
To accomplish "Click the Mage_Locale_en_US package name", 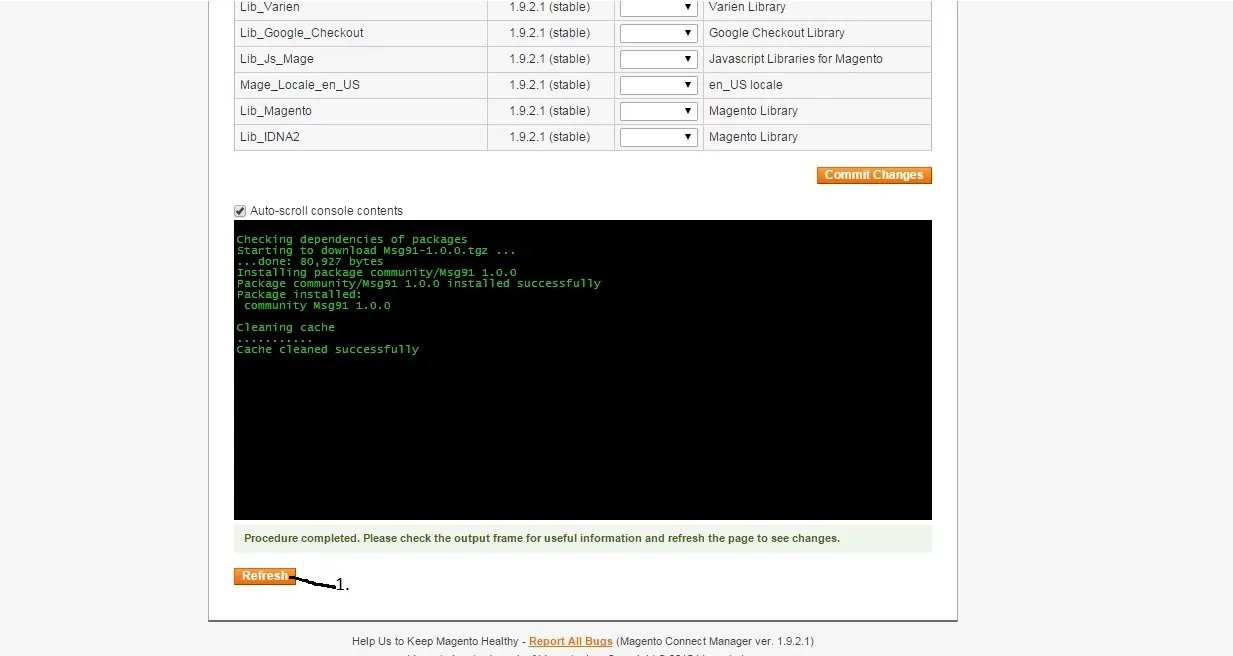I will (300, 85).
